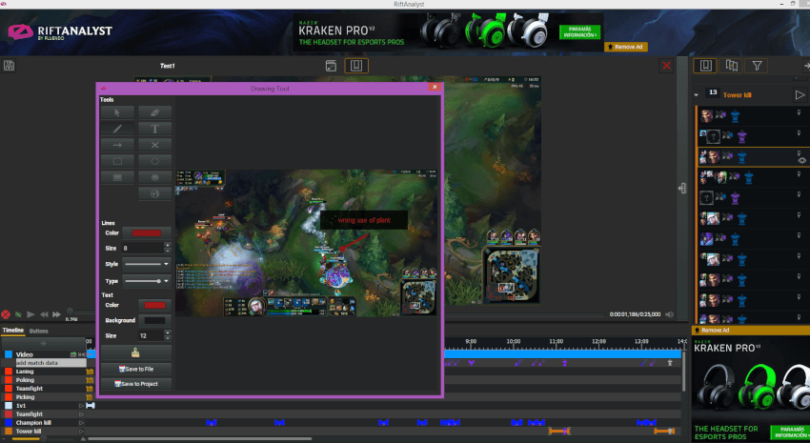Screen dimensions: 810x443
Task: Select the cross mark tool
Action: [x=154, y=145]
